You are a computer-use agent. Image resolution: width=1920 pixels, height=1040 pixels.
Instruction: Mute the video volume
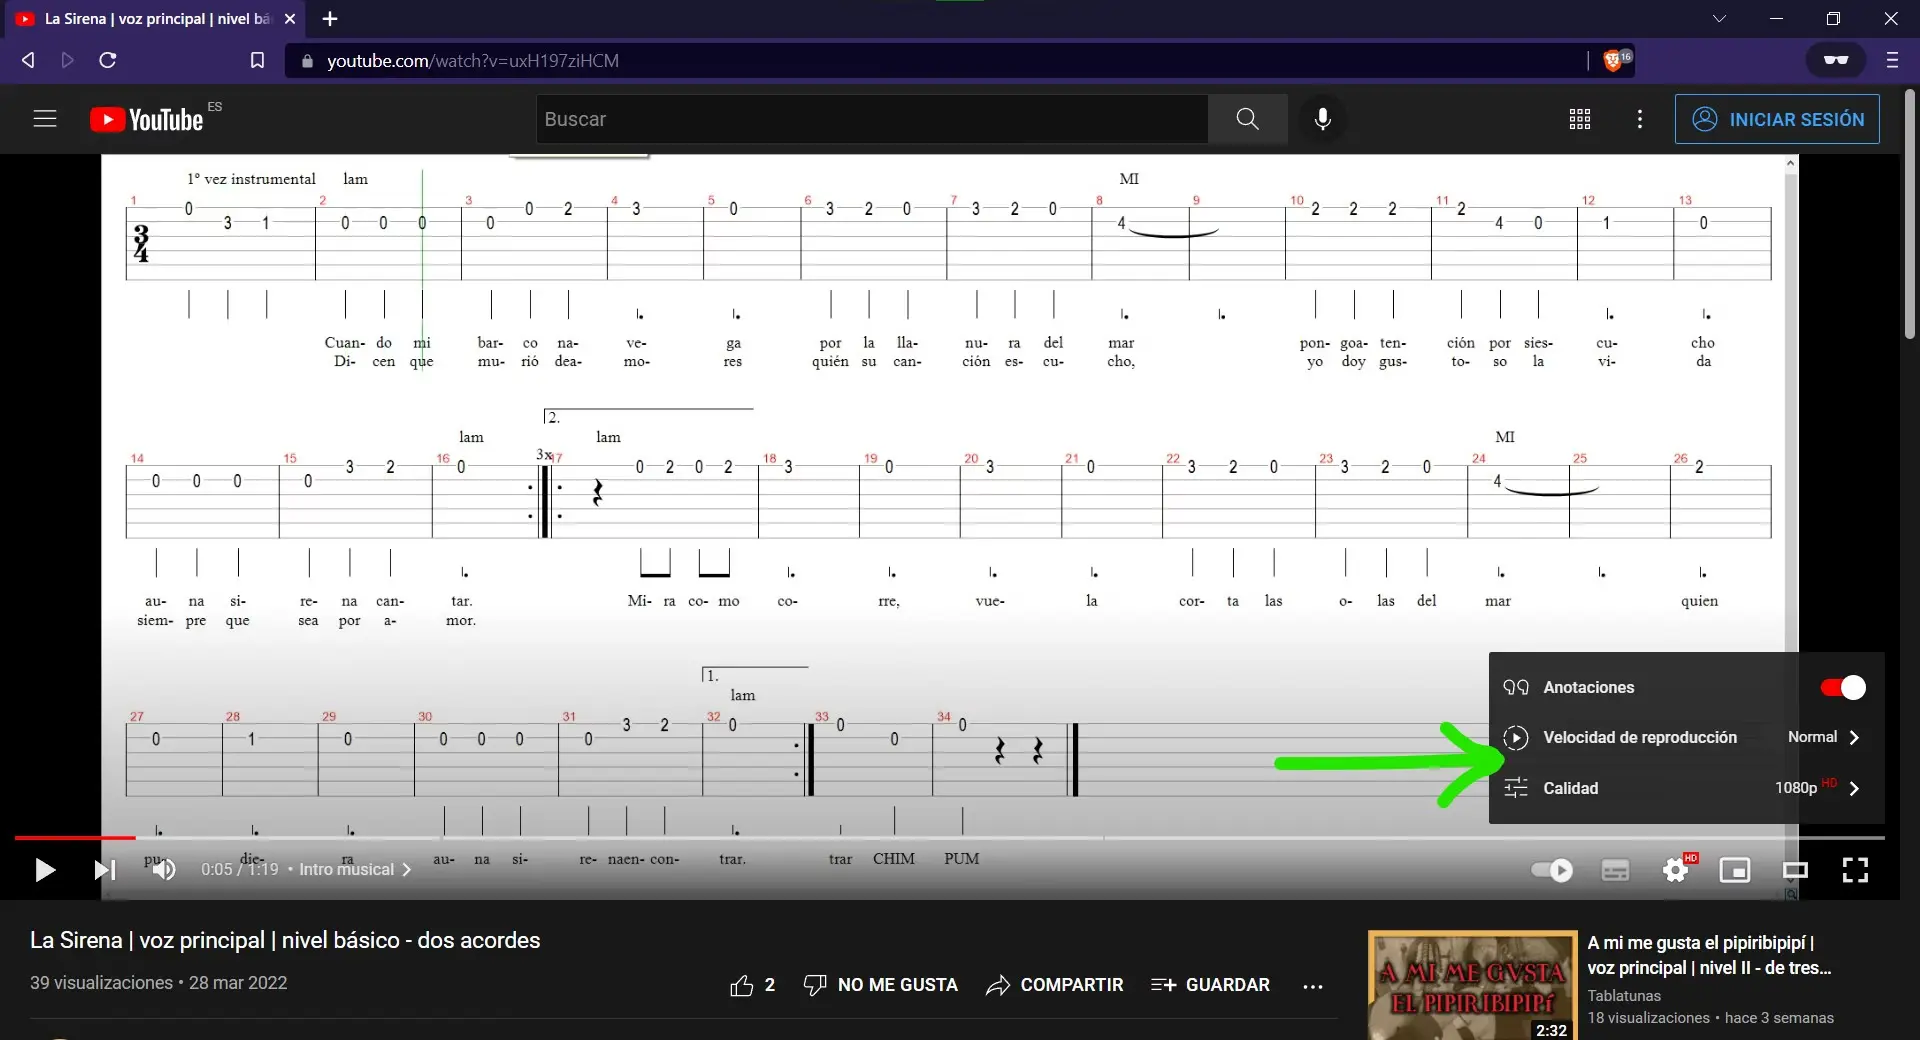pyautogui.click(x=164, y=870)
